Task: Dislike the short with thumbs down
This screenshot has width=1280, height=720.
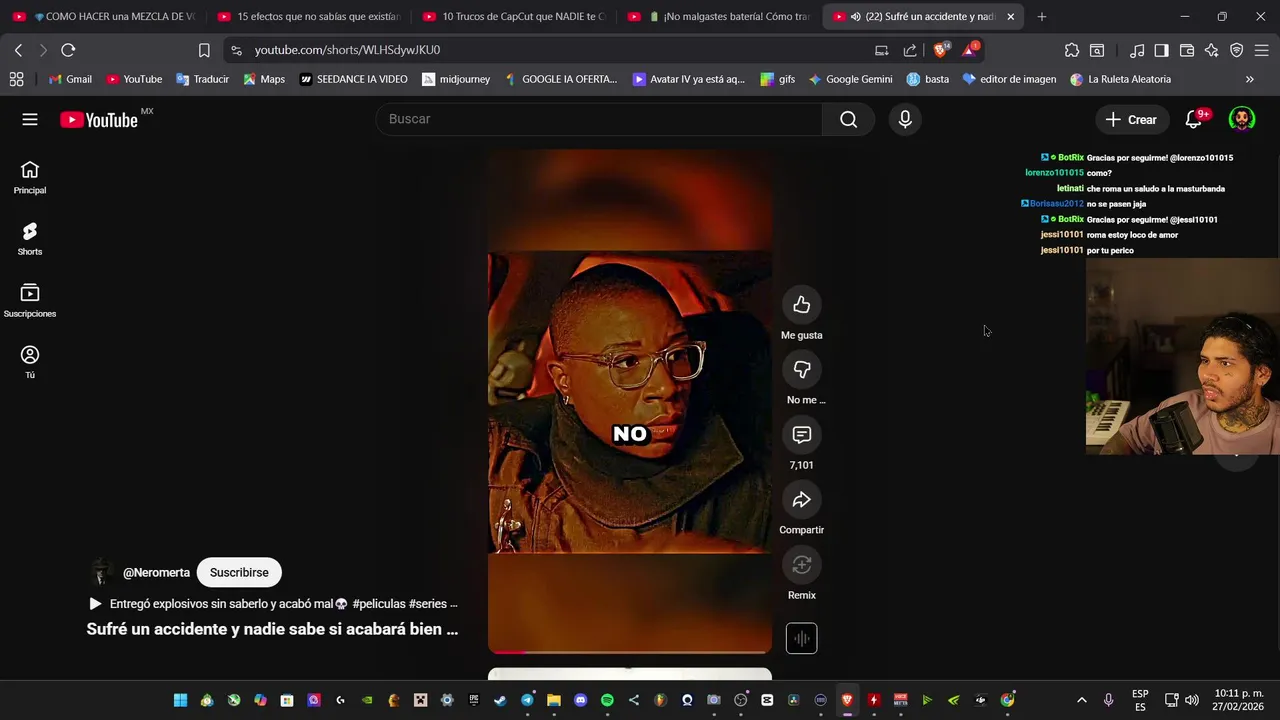Action: (x=801, y=370)
